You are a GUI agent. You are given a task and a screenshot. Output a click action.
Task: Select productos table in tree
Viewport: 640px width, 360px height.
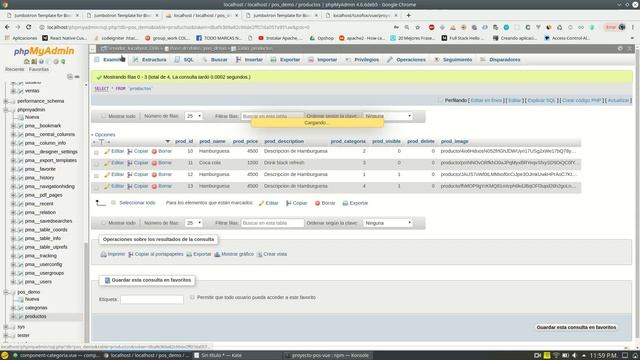click(36, 316)
